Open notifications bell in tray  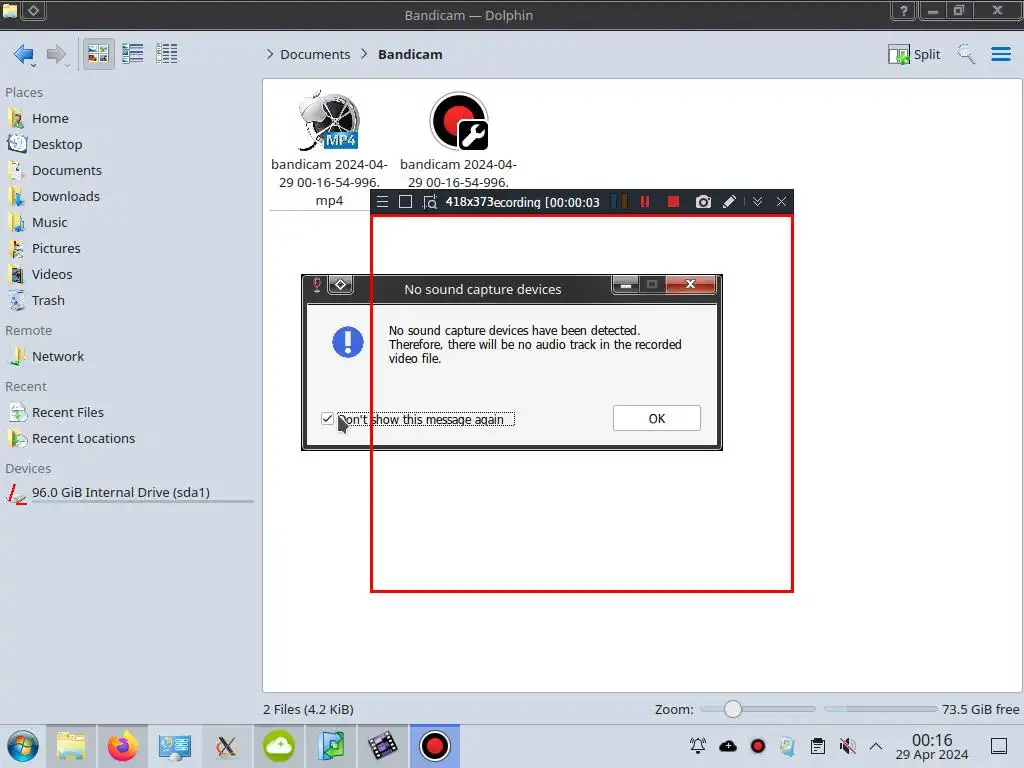click(x=697, y=746)
